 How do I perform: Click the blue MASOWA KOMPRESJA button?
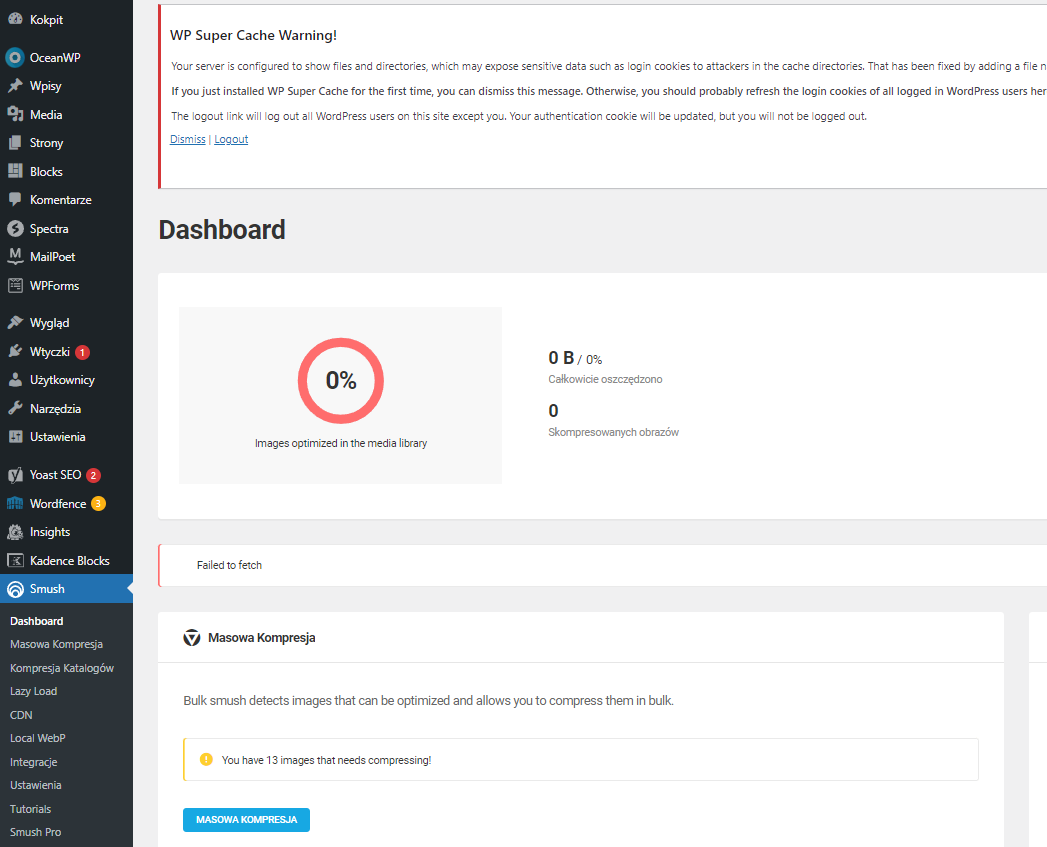tap(246, 820)
